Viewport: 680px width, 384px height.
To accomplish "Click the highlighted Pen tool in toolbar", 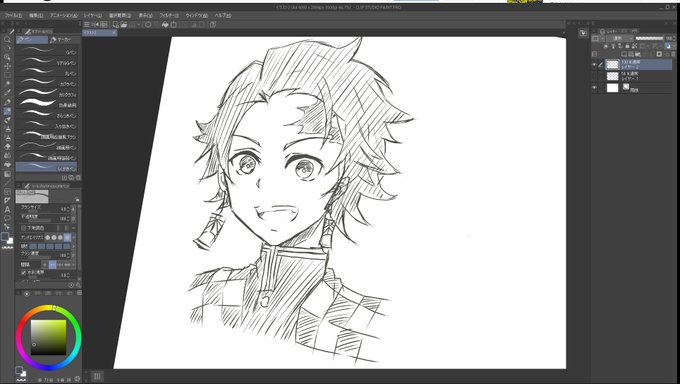I will click(7, 111).
